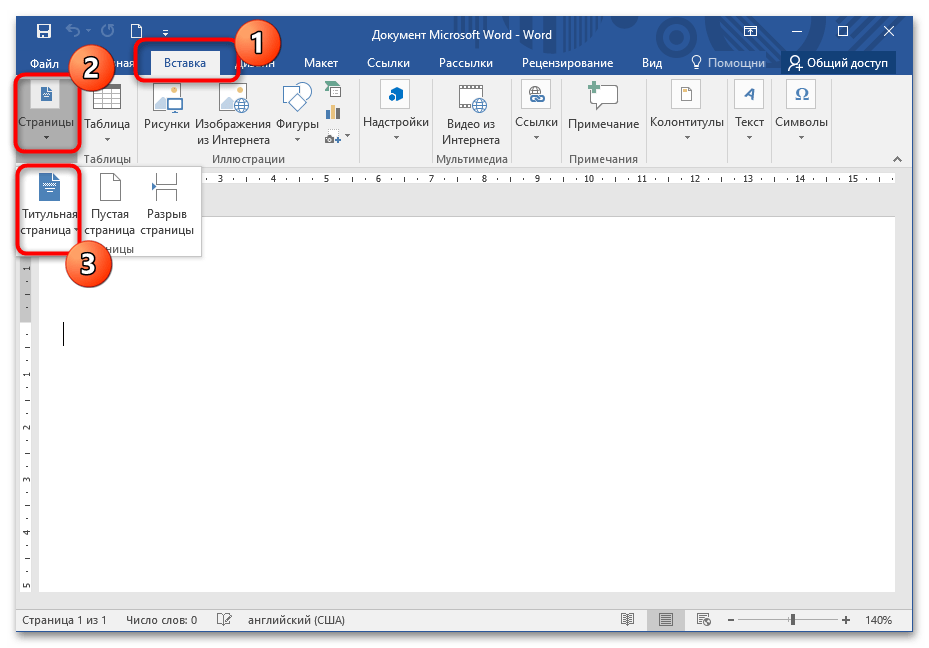Insert a Пустая страница
The width and height of the screenshot is (929, 648).
click(110, 205)
